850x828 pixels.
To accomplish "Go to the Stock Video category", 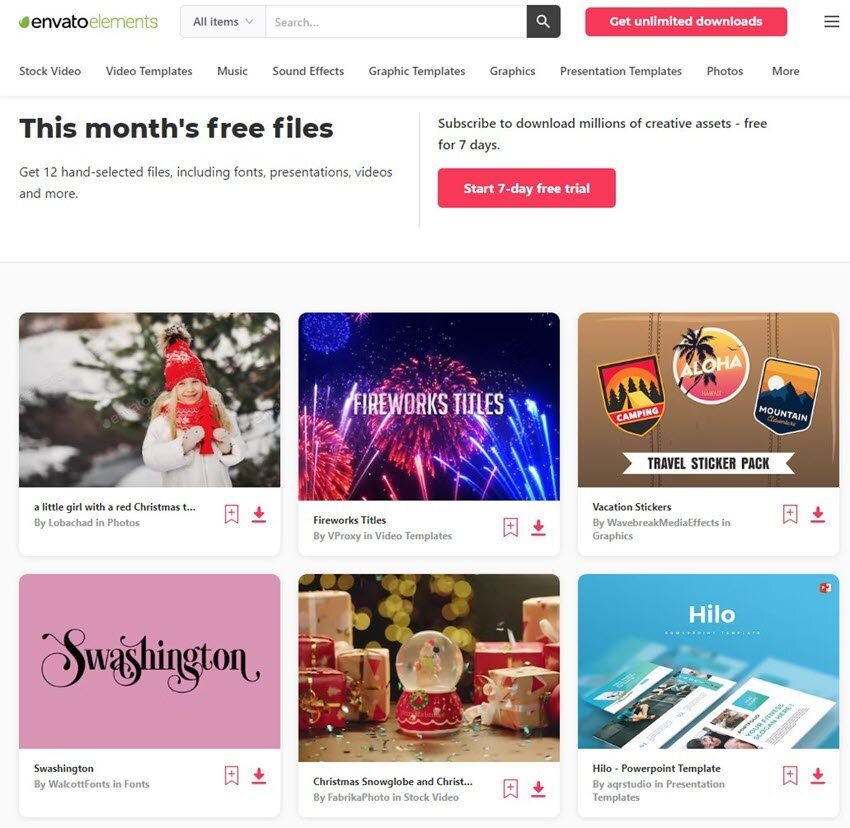I will pyautogui.click(x=50, y=71).
